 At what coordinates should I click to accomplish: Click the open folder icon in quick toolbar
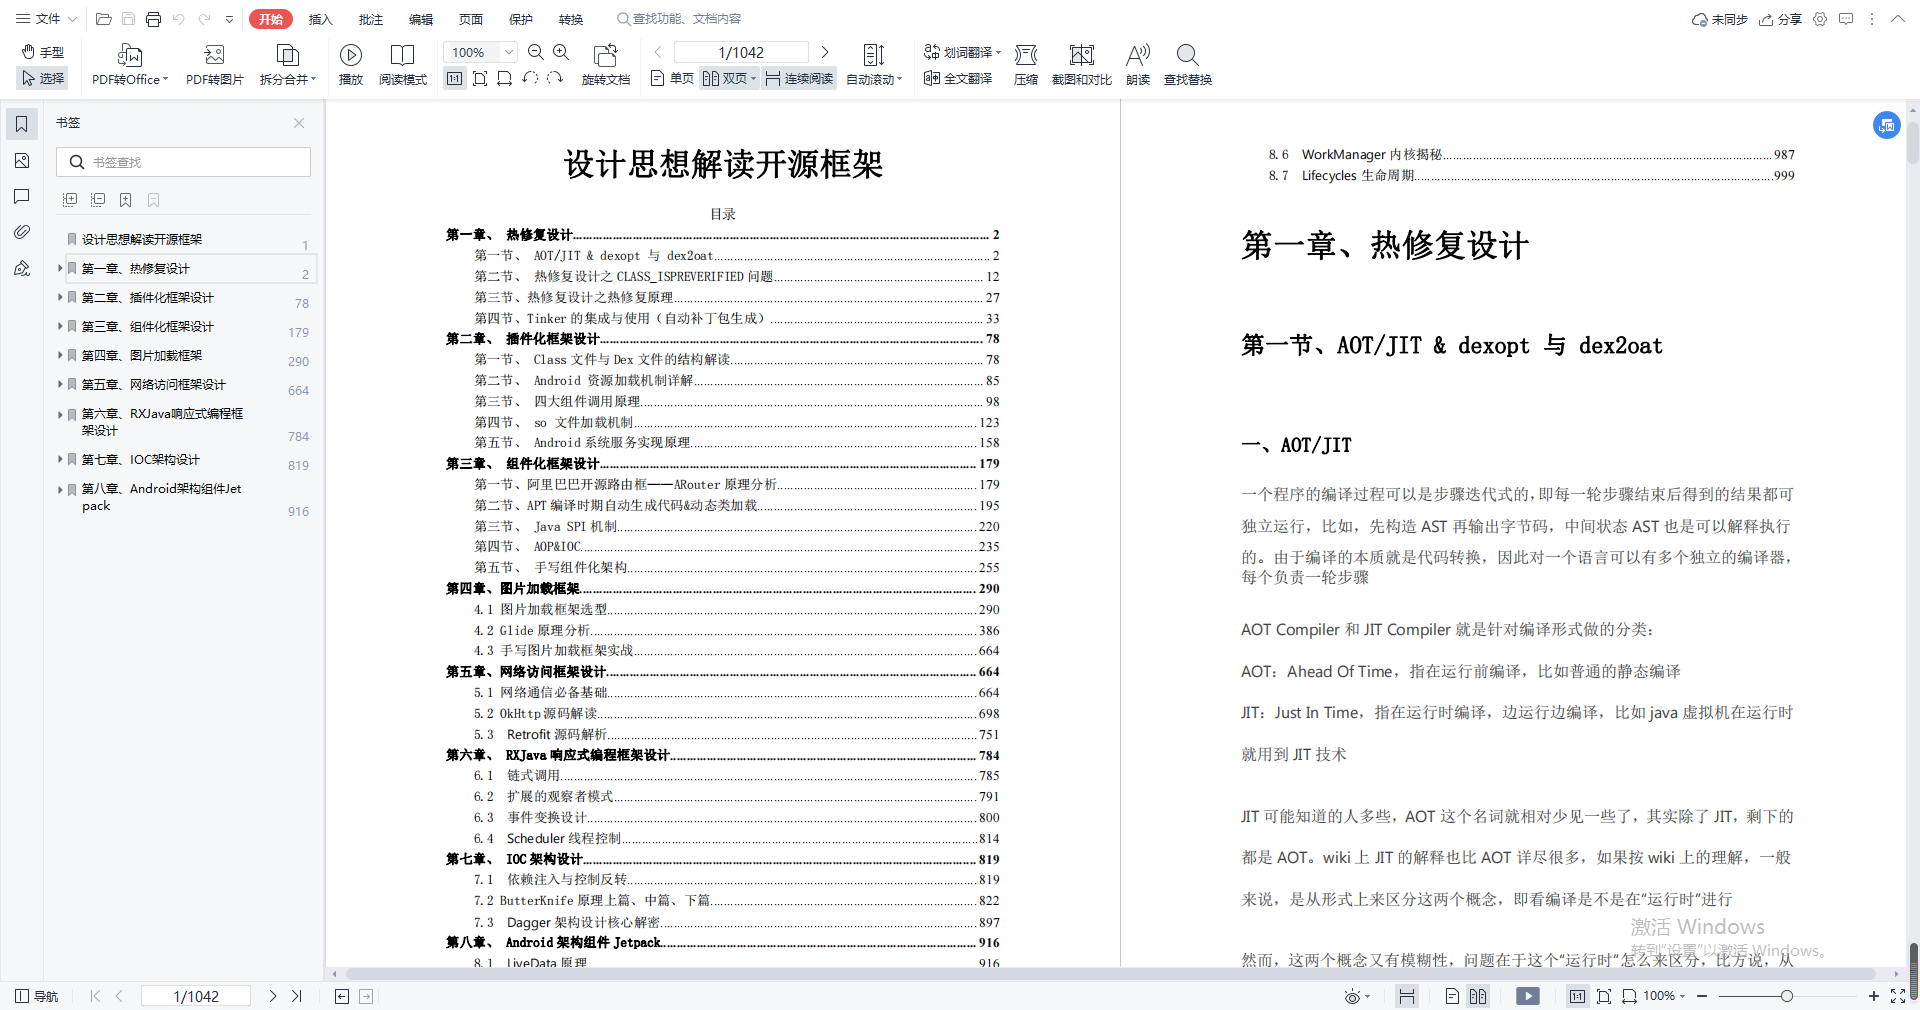point(103,19)
